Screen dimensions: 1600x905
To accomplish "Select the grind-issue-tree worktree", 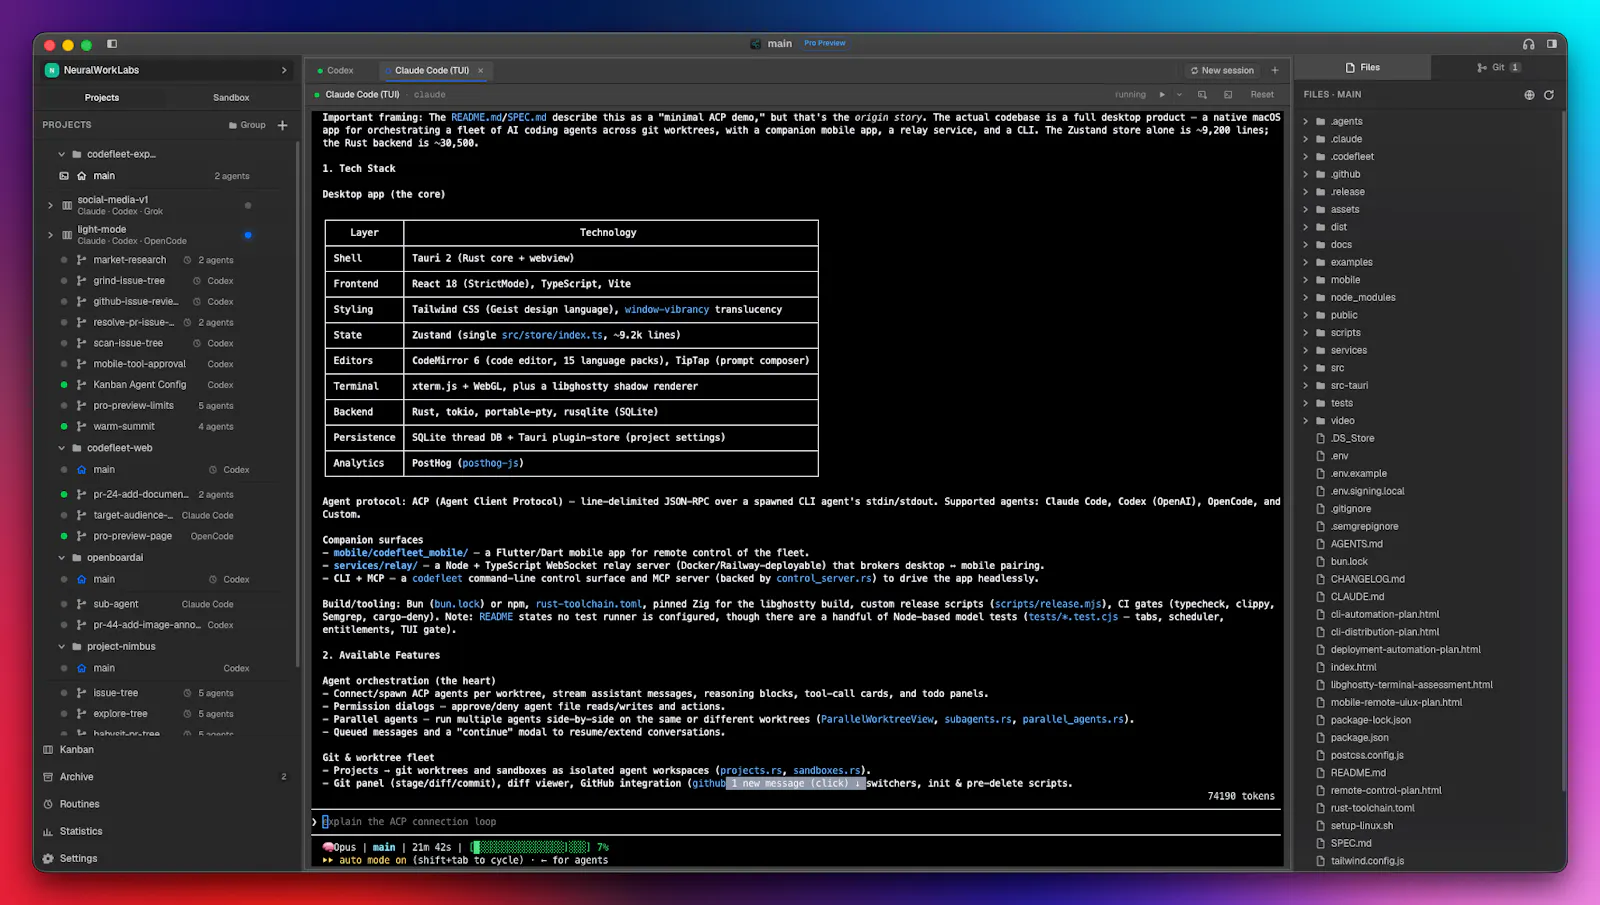I will pos(129,281).
